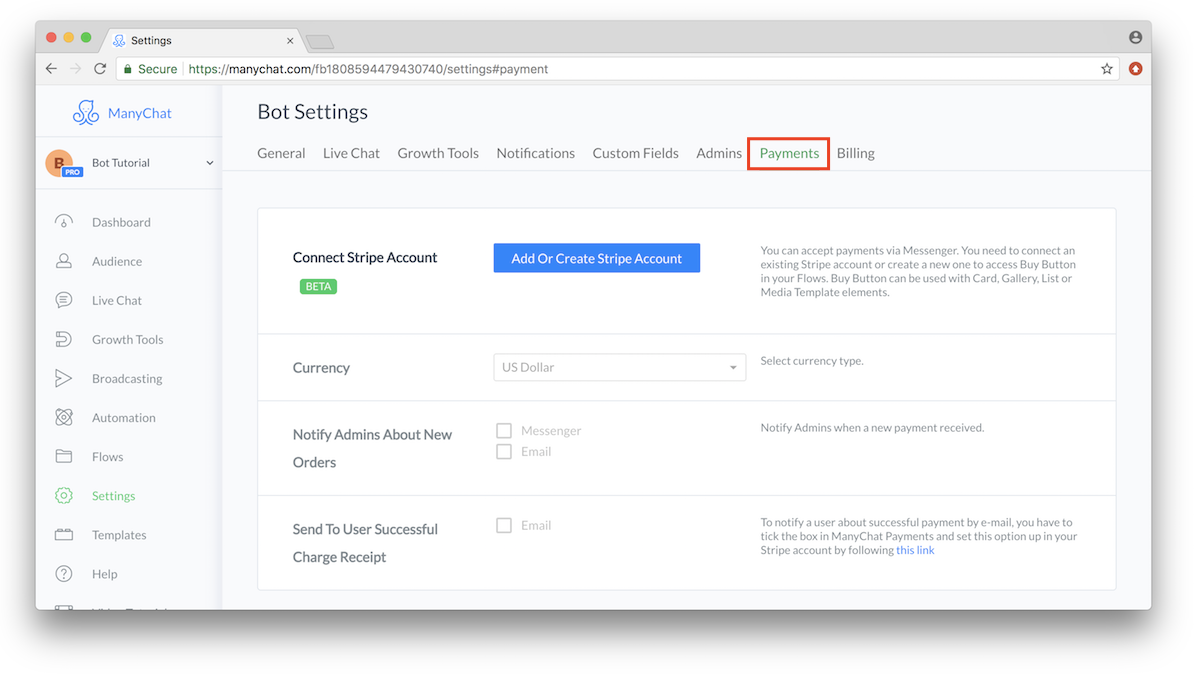Viewport: 1200px width, 680px height.
Task: Switch to the Admins tab
Action: click(719, 153)
